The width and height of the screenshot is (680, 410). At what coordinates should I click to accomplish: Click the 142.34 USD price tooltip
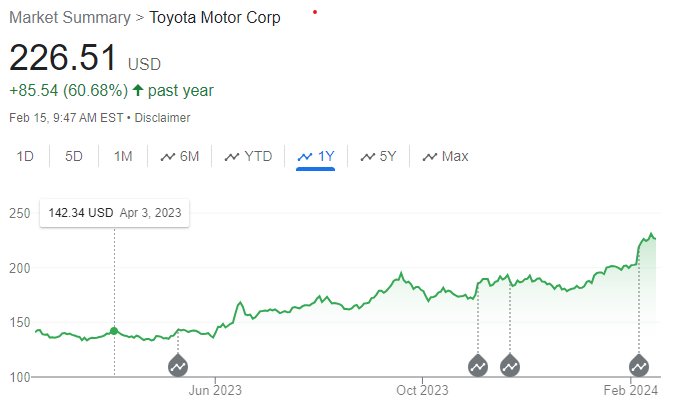(114, 213)
